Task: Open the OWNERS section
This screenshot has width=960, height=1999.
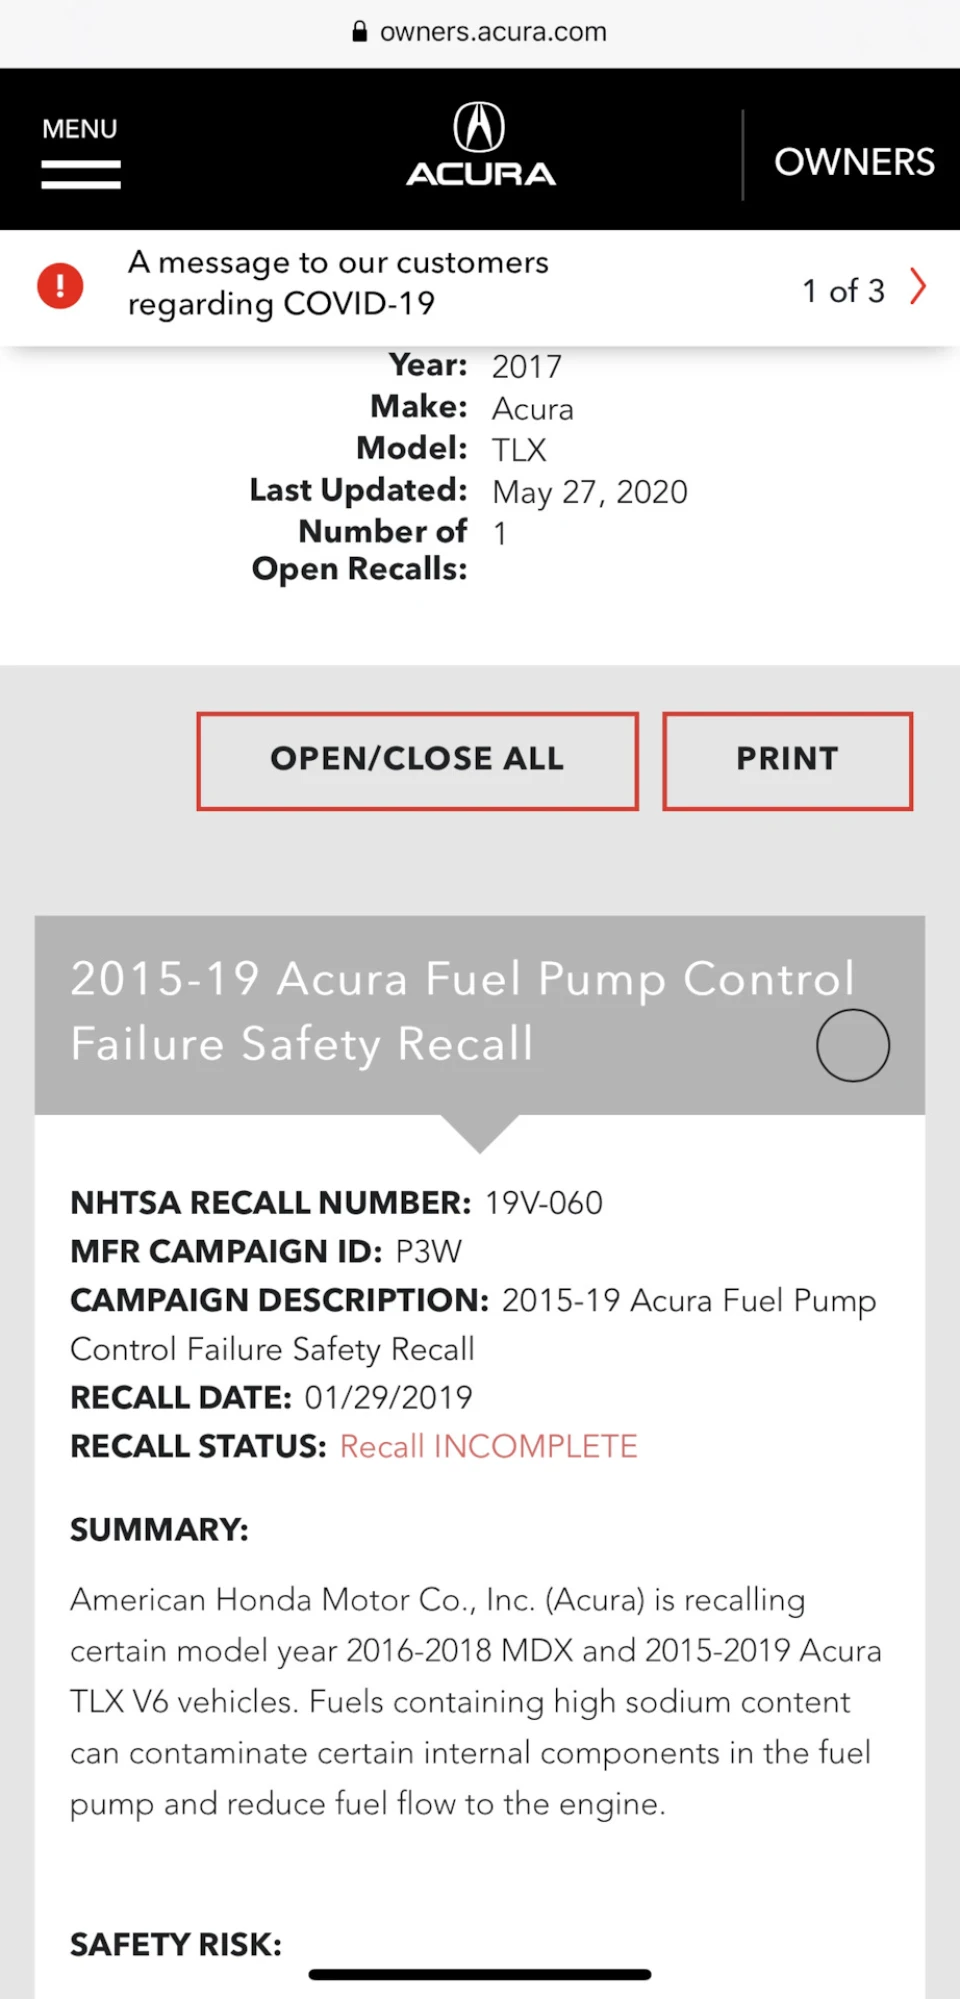Action: pos(854,162)
